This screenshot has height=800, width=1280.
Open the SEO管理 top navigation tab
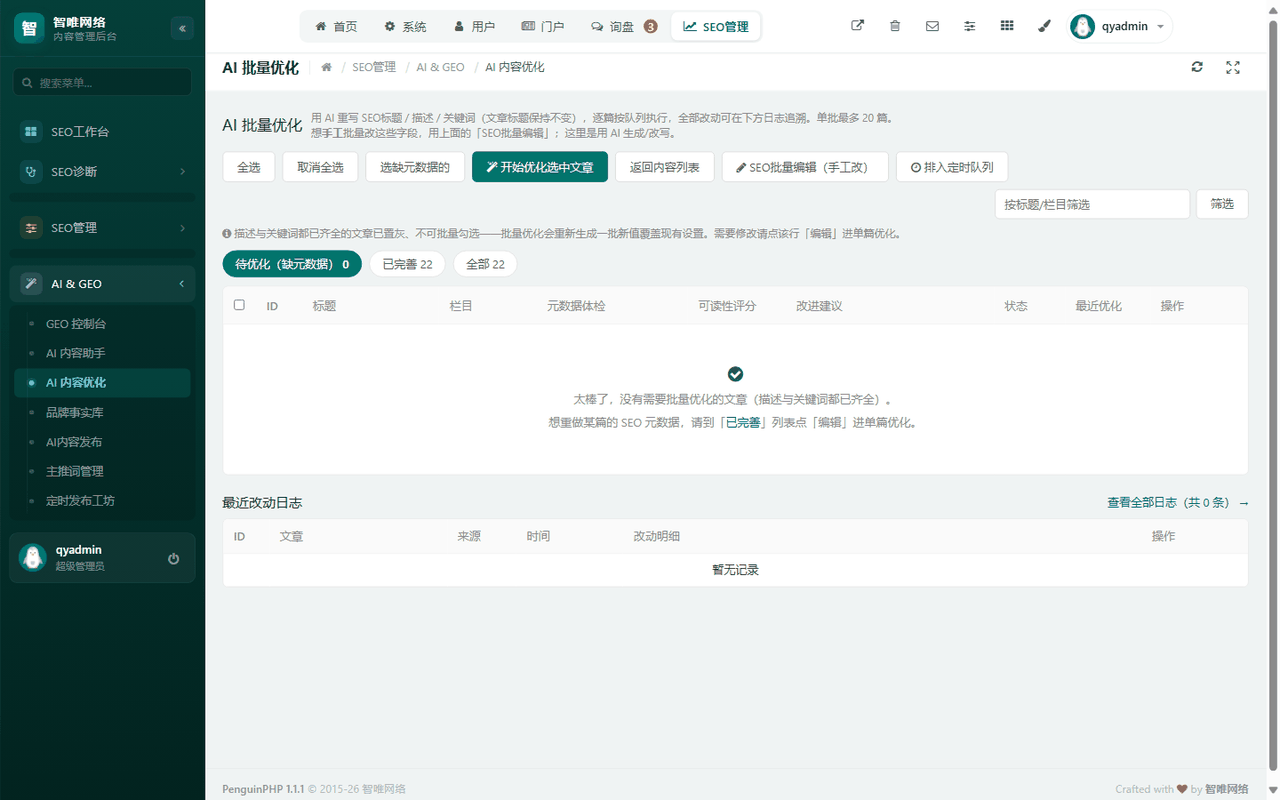(x=716, y=27)
